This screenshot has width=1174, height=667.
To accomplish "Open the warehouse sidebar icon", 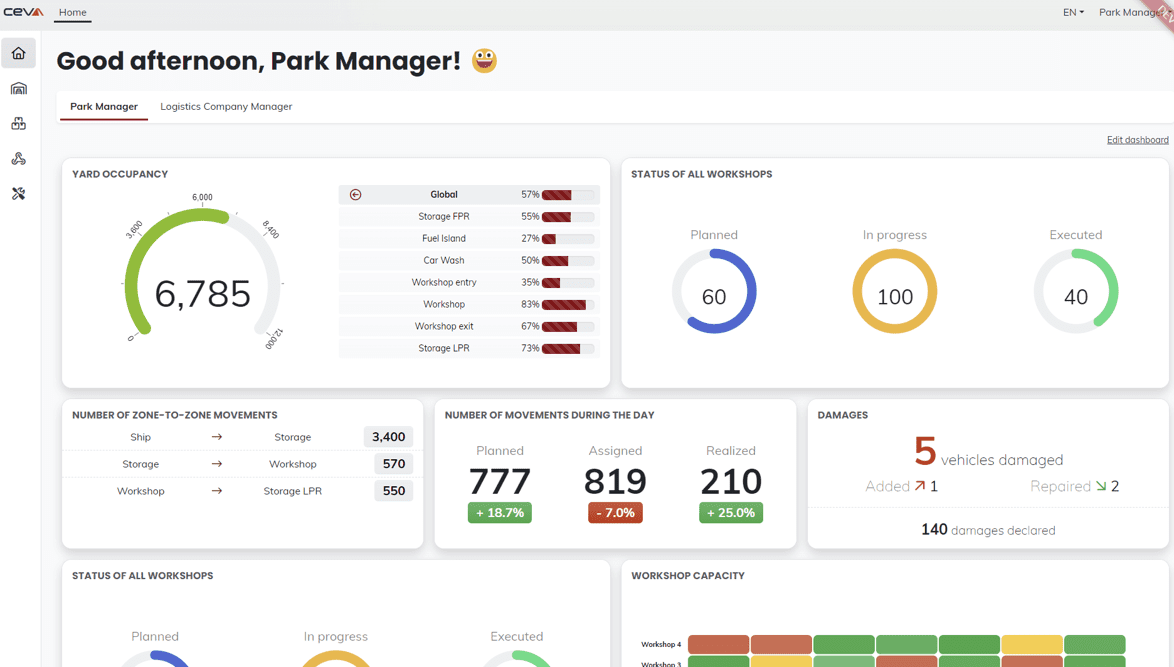I will pos(19,88).
